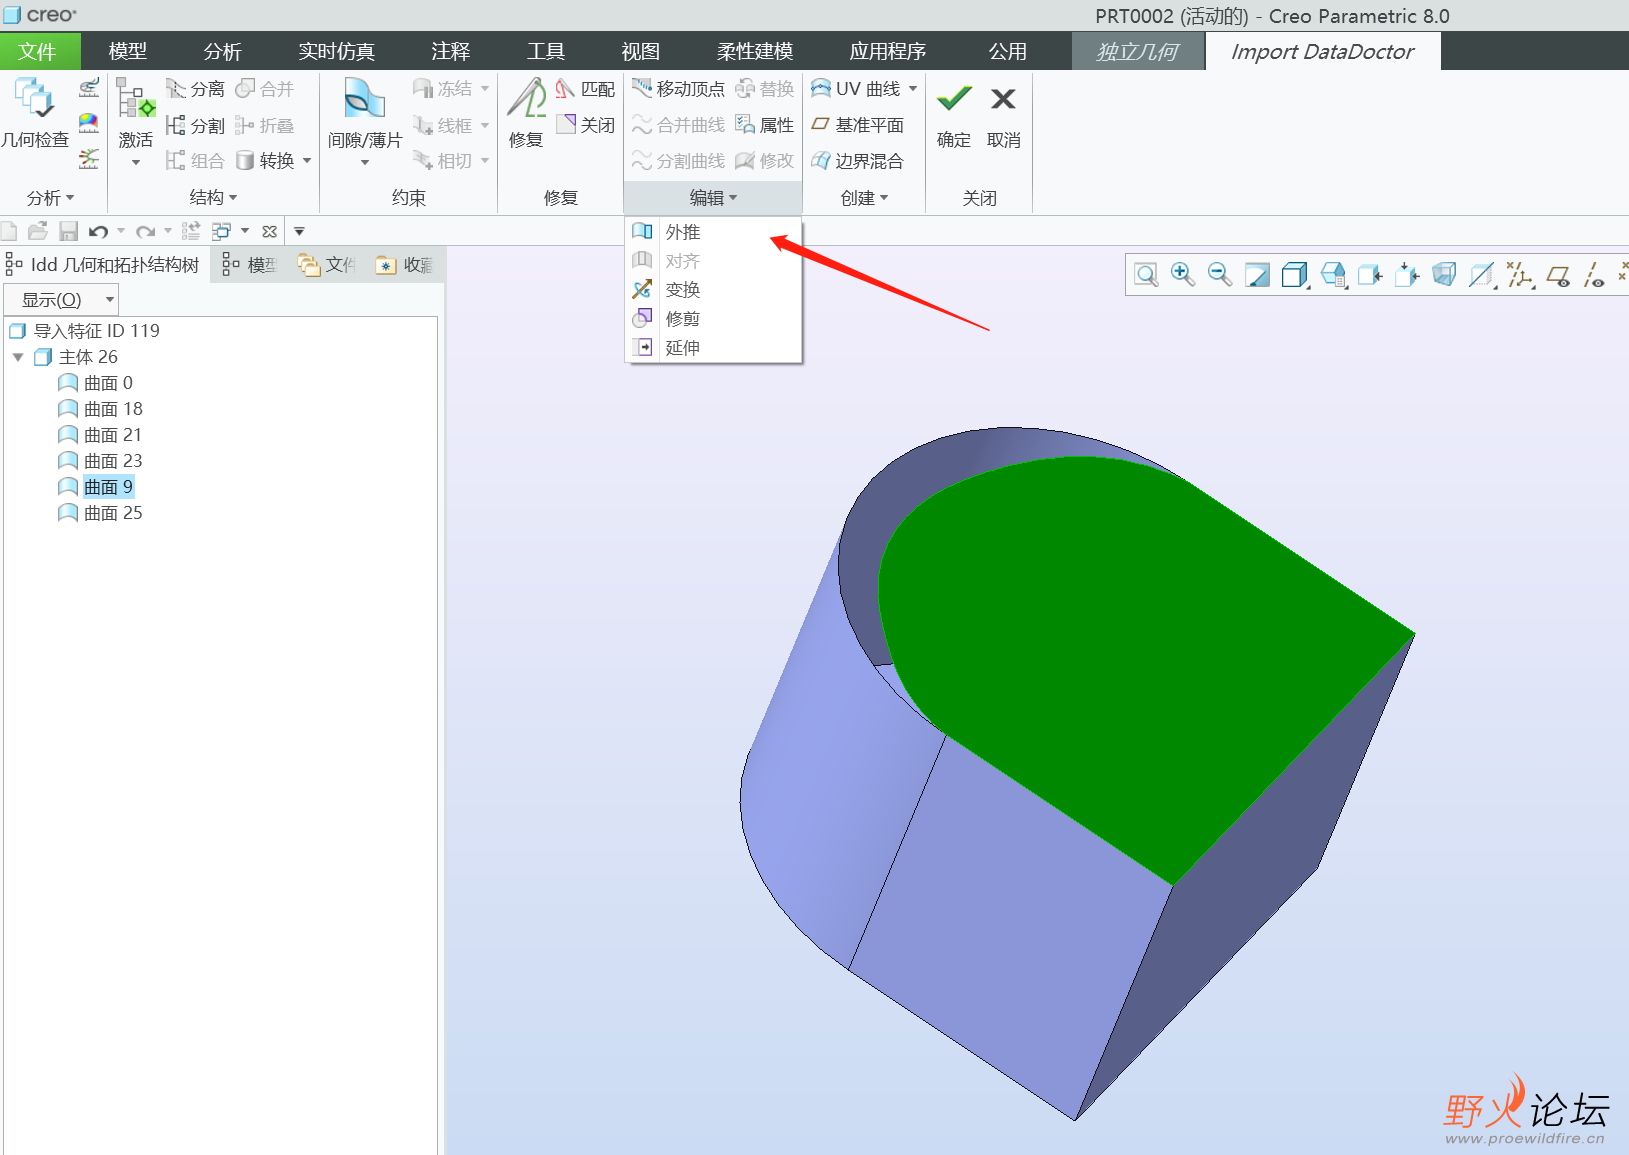The height and width of the screenshot is (1155, 1629).
Task: Expand the 编辑 group dropdown
Action: pos(713,198)
